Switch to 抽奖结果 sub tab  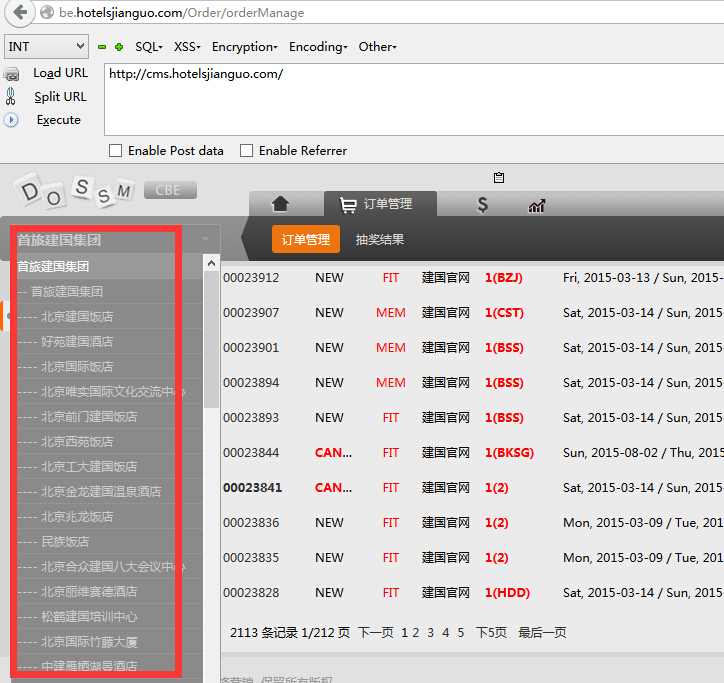380,239
